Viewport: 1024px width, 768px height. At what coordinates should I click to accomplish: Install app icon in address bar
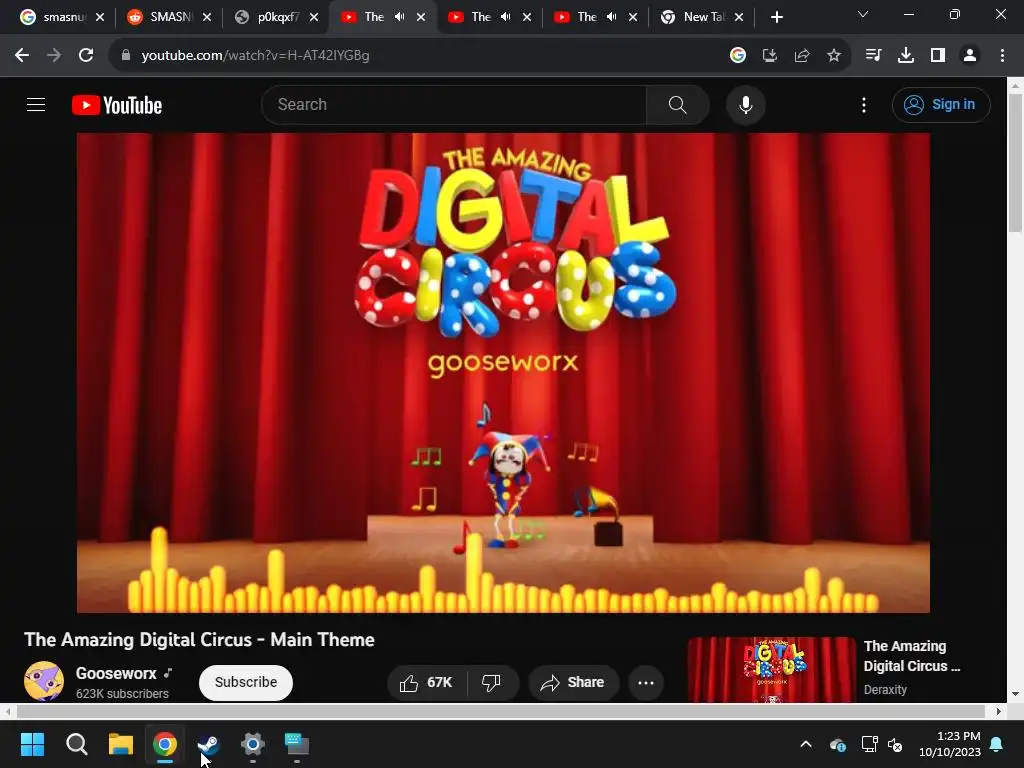[770, 56]
